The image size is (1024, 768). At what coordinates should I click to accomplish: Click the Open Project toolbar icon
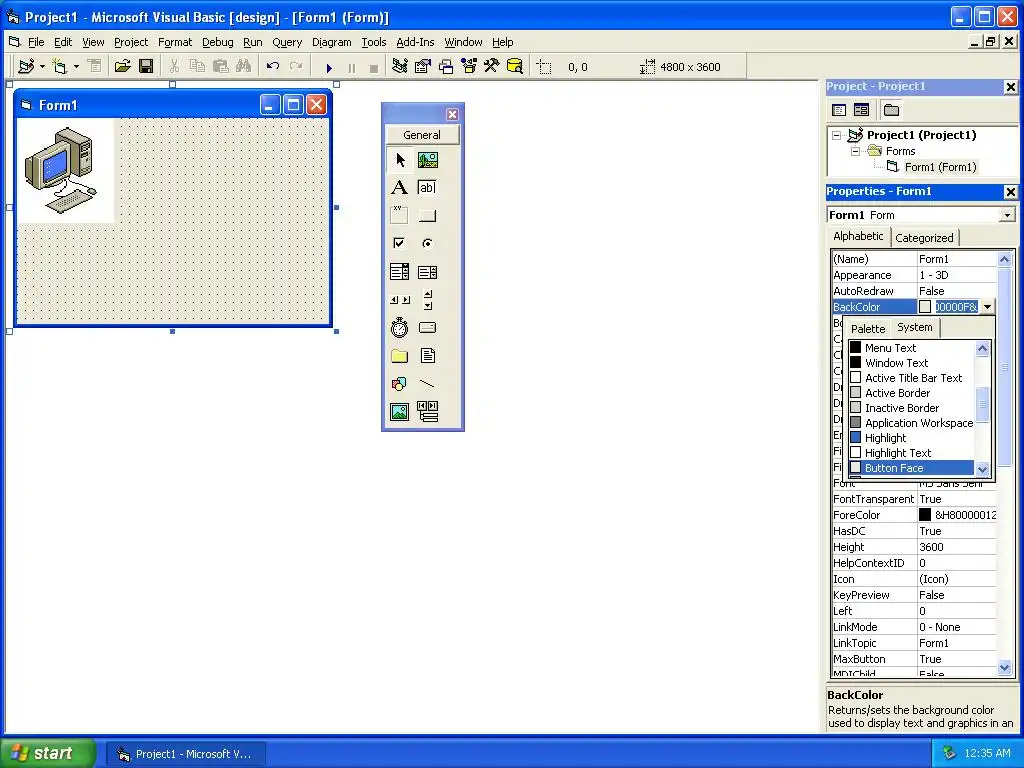[x=122, y=67]
